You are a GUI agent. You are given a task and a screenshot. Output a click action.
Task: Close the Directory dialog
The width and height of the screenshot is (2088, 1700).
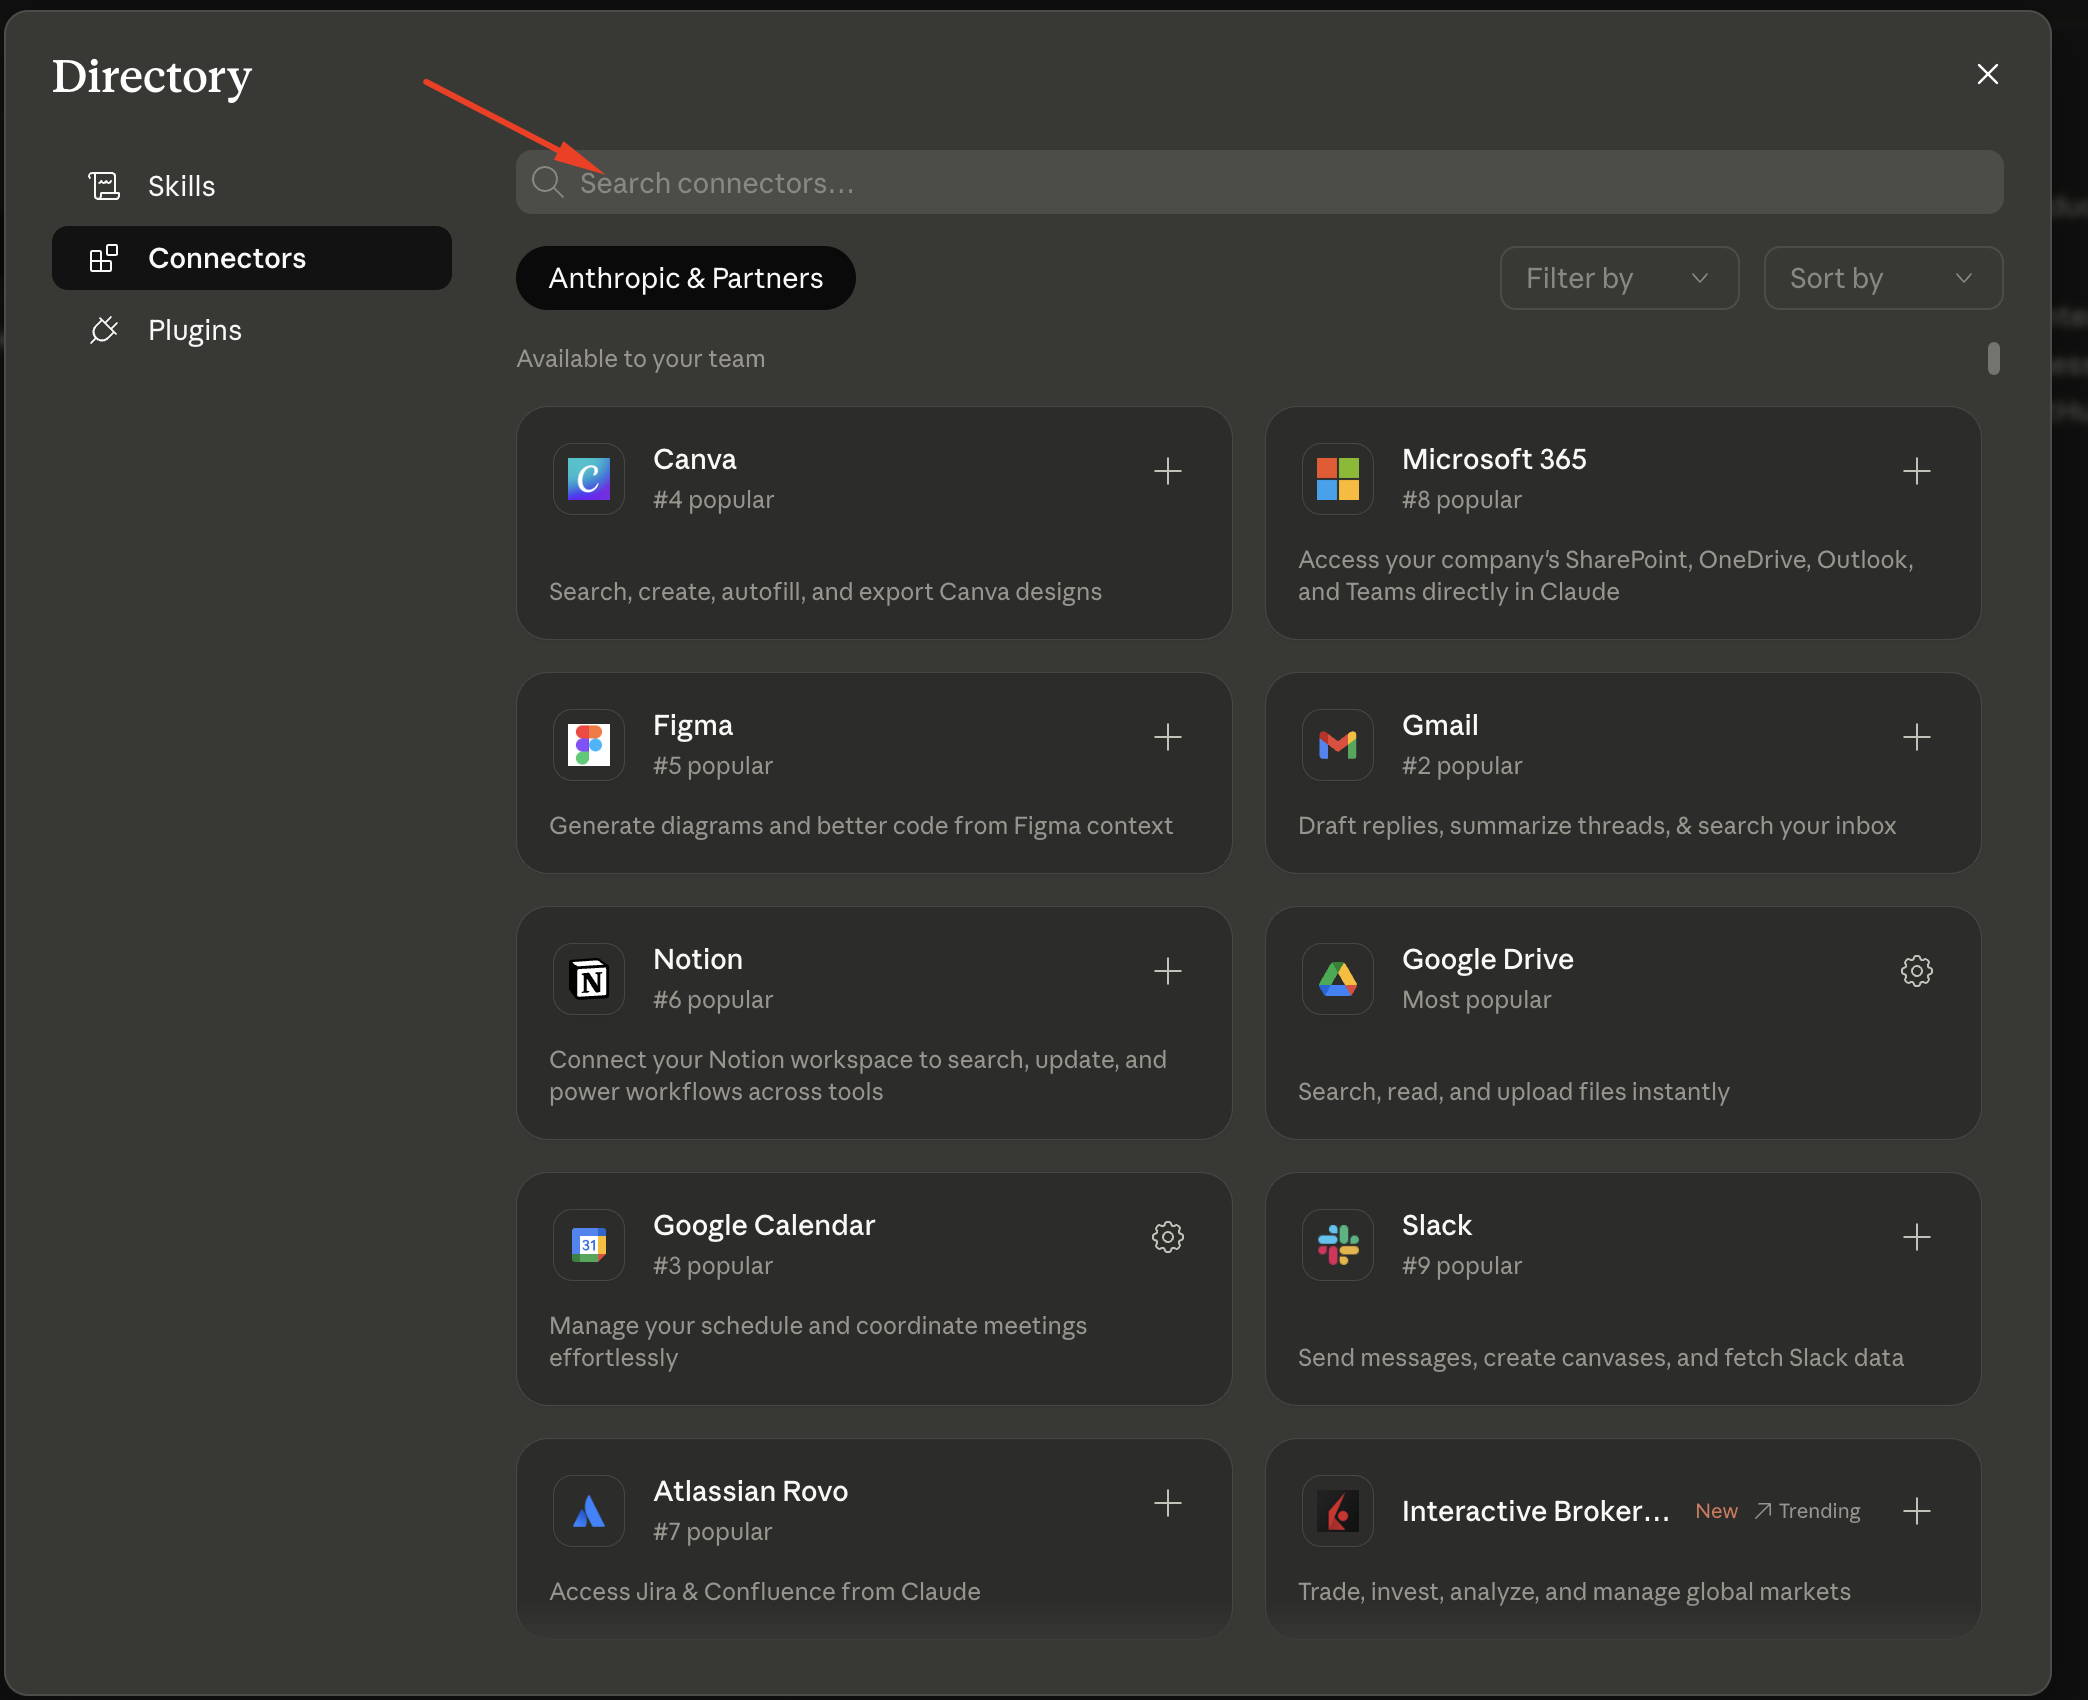[x=1987, y=74]
